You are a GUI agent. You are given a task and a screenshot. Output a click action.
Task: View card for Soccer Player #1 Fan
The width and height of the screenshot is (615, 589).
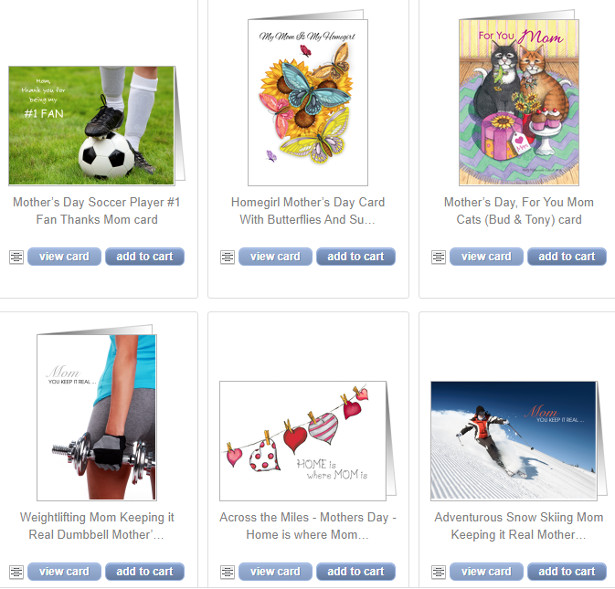click(64, 256)
